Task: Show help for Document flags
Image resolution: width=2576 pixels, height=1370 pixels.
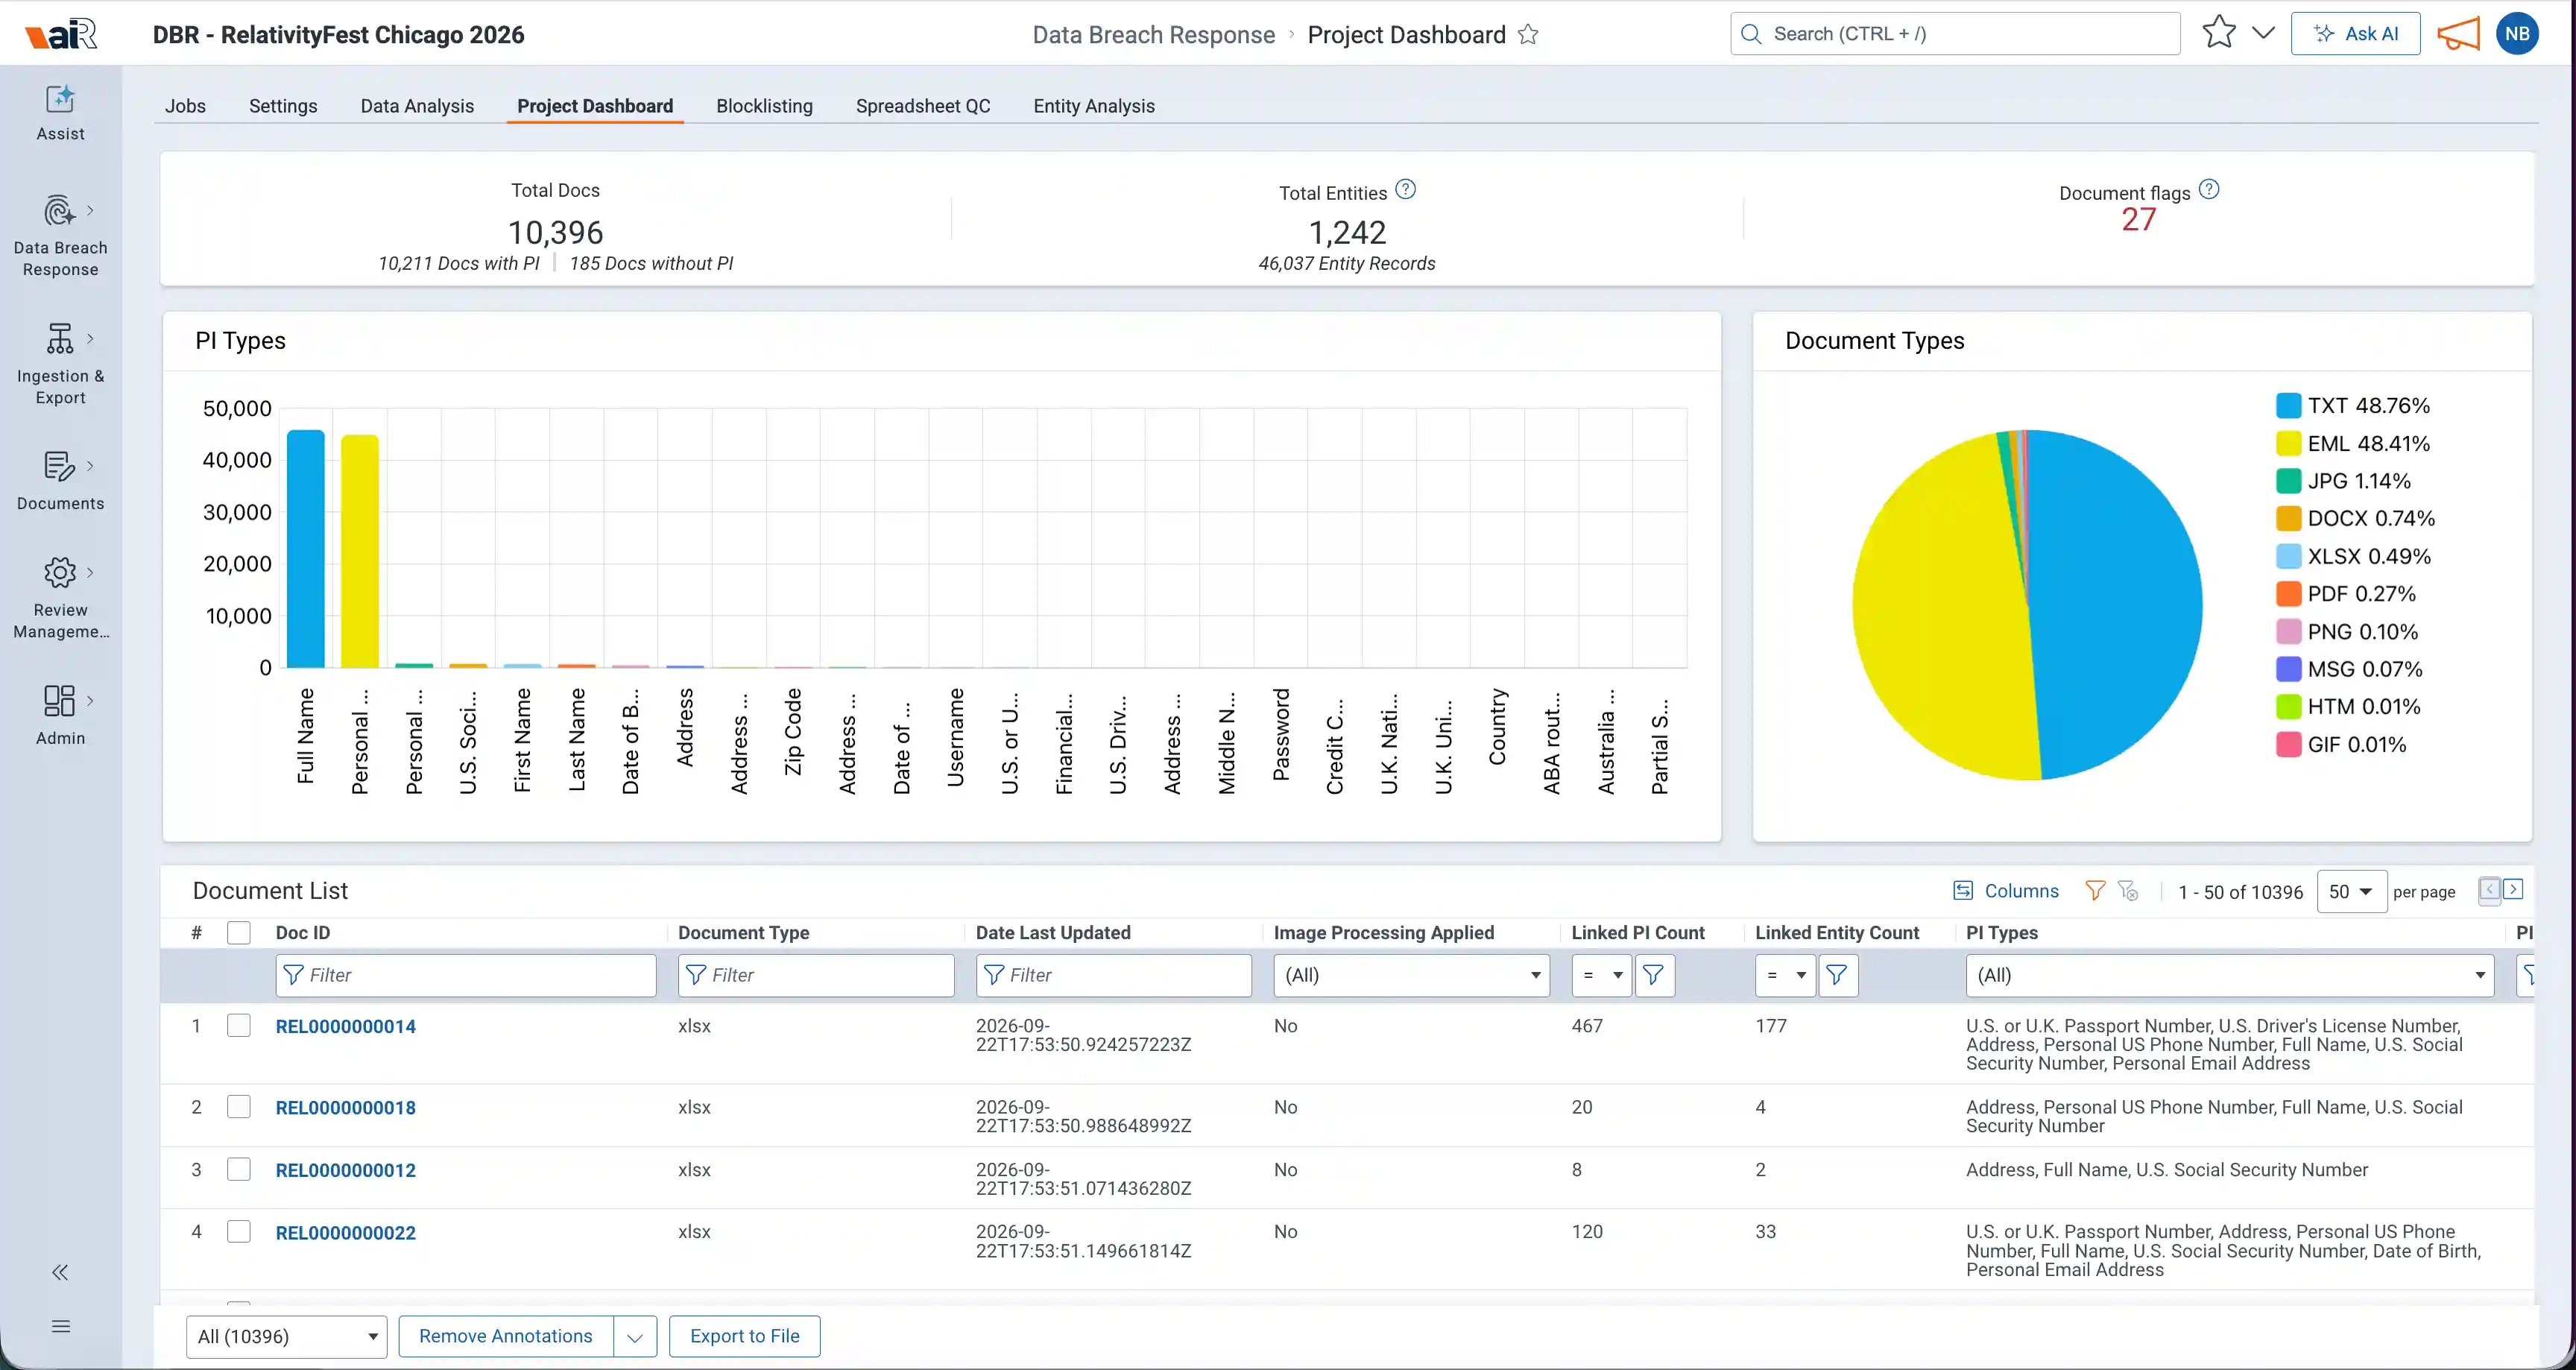Action: coord(2210,190)
